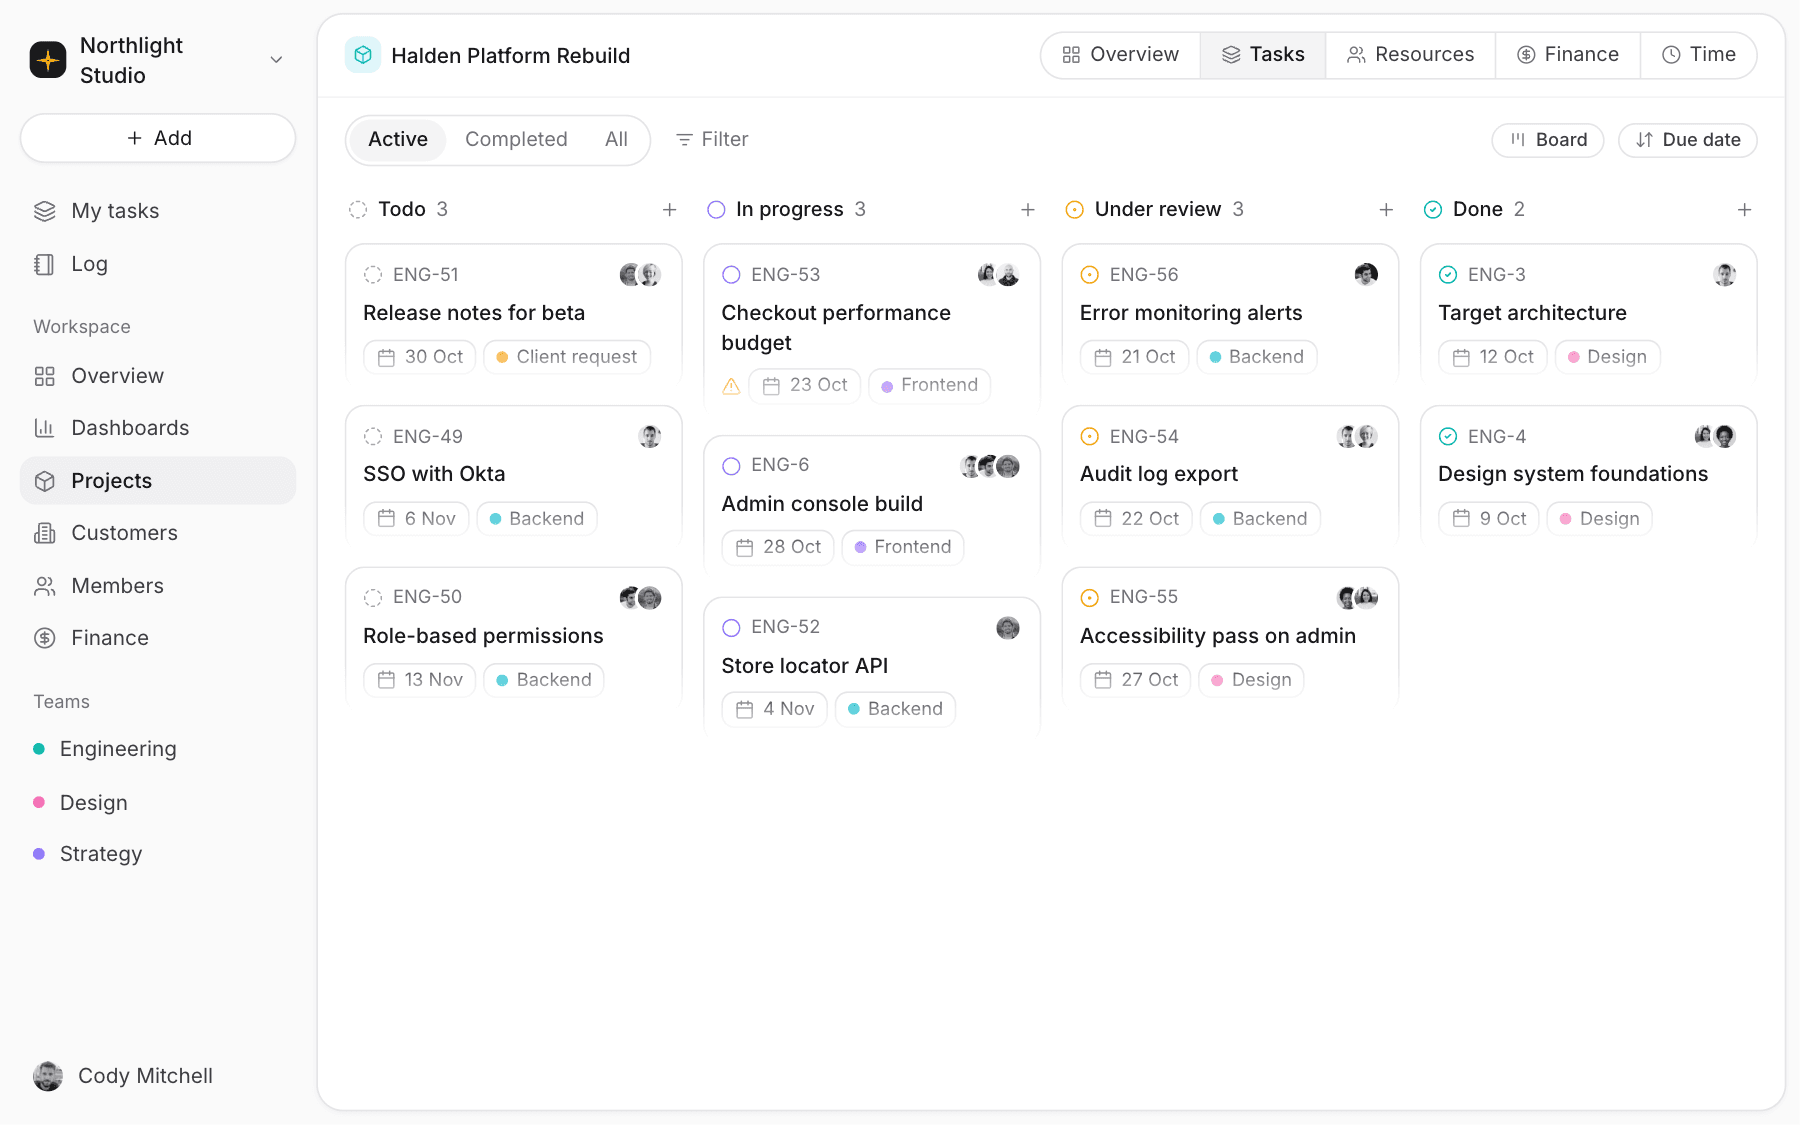Image resolution: width=1800 pixels, height=1125 pixels.
Task: Click the Halden Platform Rebuild project cube icon
Action: [x=363, y=55]
